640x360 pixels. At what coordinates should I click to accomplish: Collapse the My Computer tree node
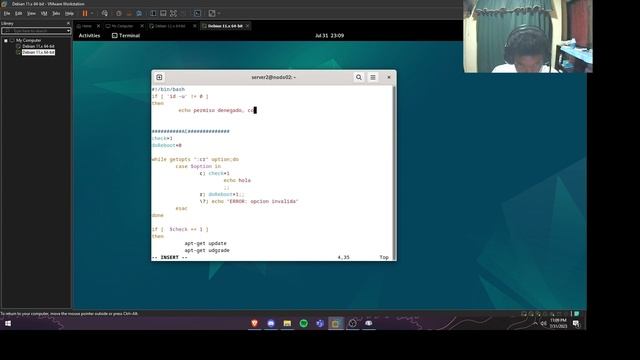6,40
